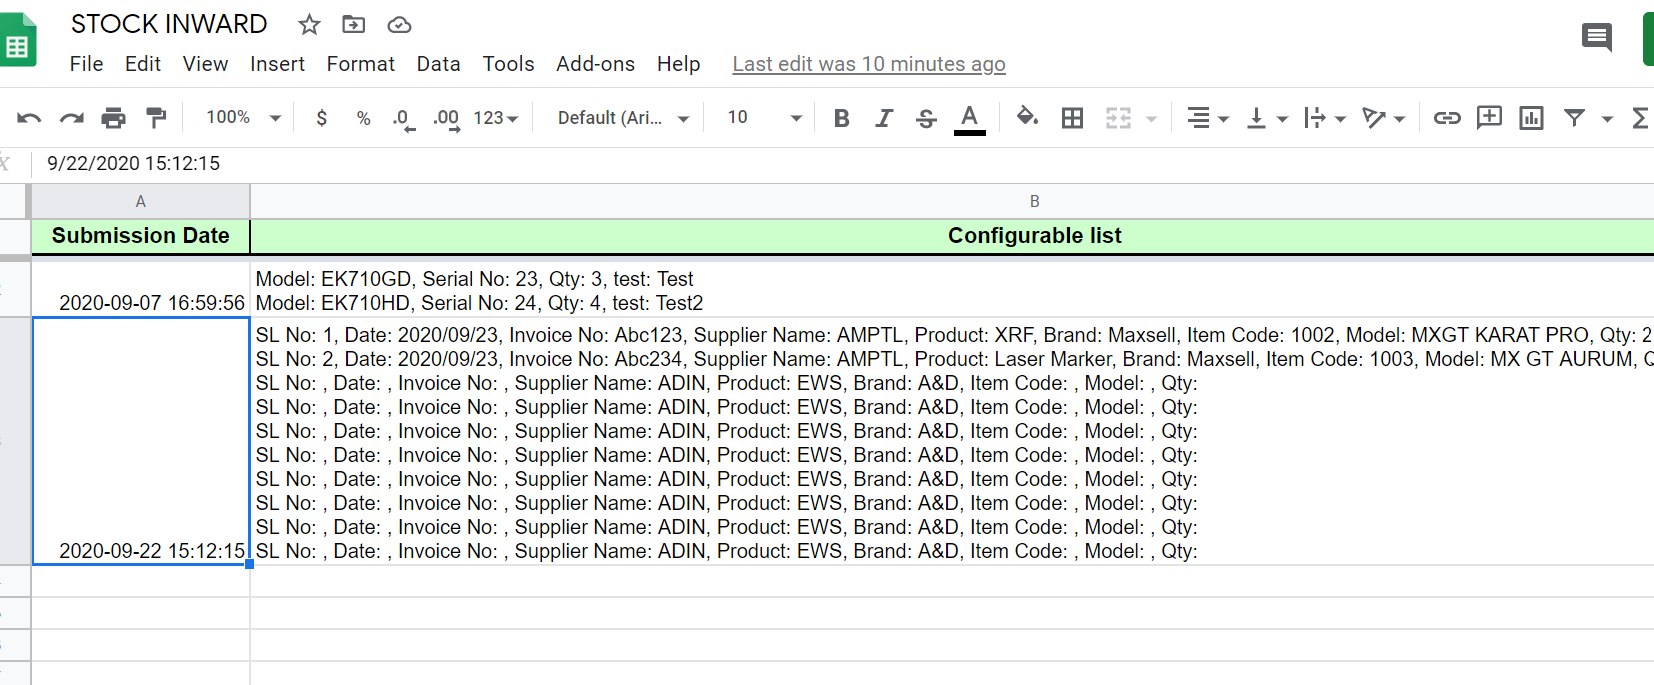Open the borders menu
Screen dimensions: 1654x685
(x=1072, y=118)
